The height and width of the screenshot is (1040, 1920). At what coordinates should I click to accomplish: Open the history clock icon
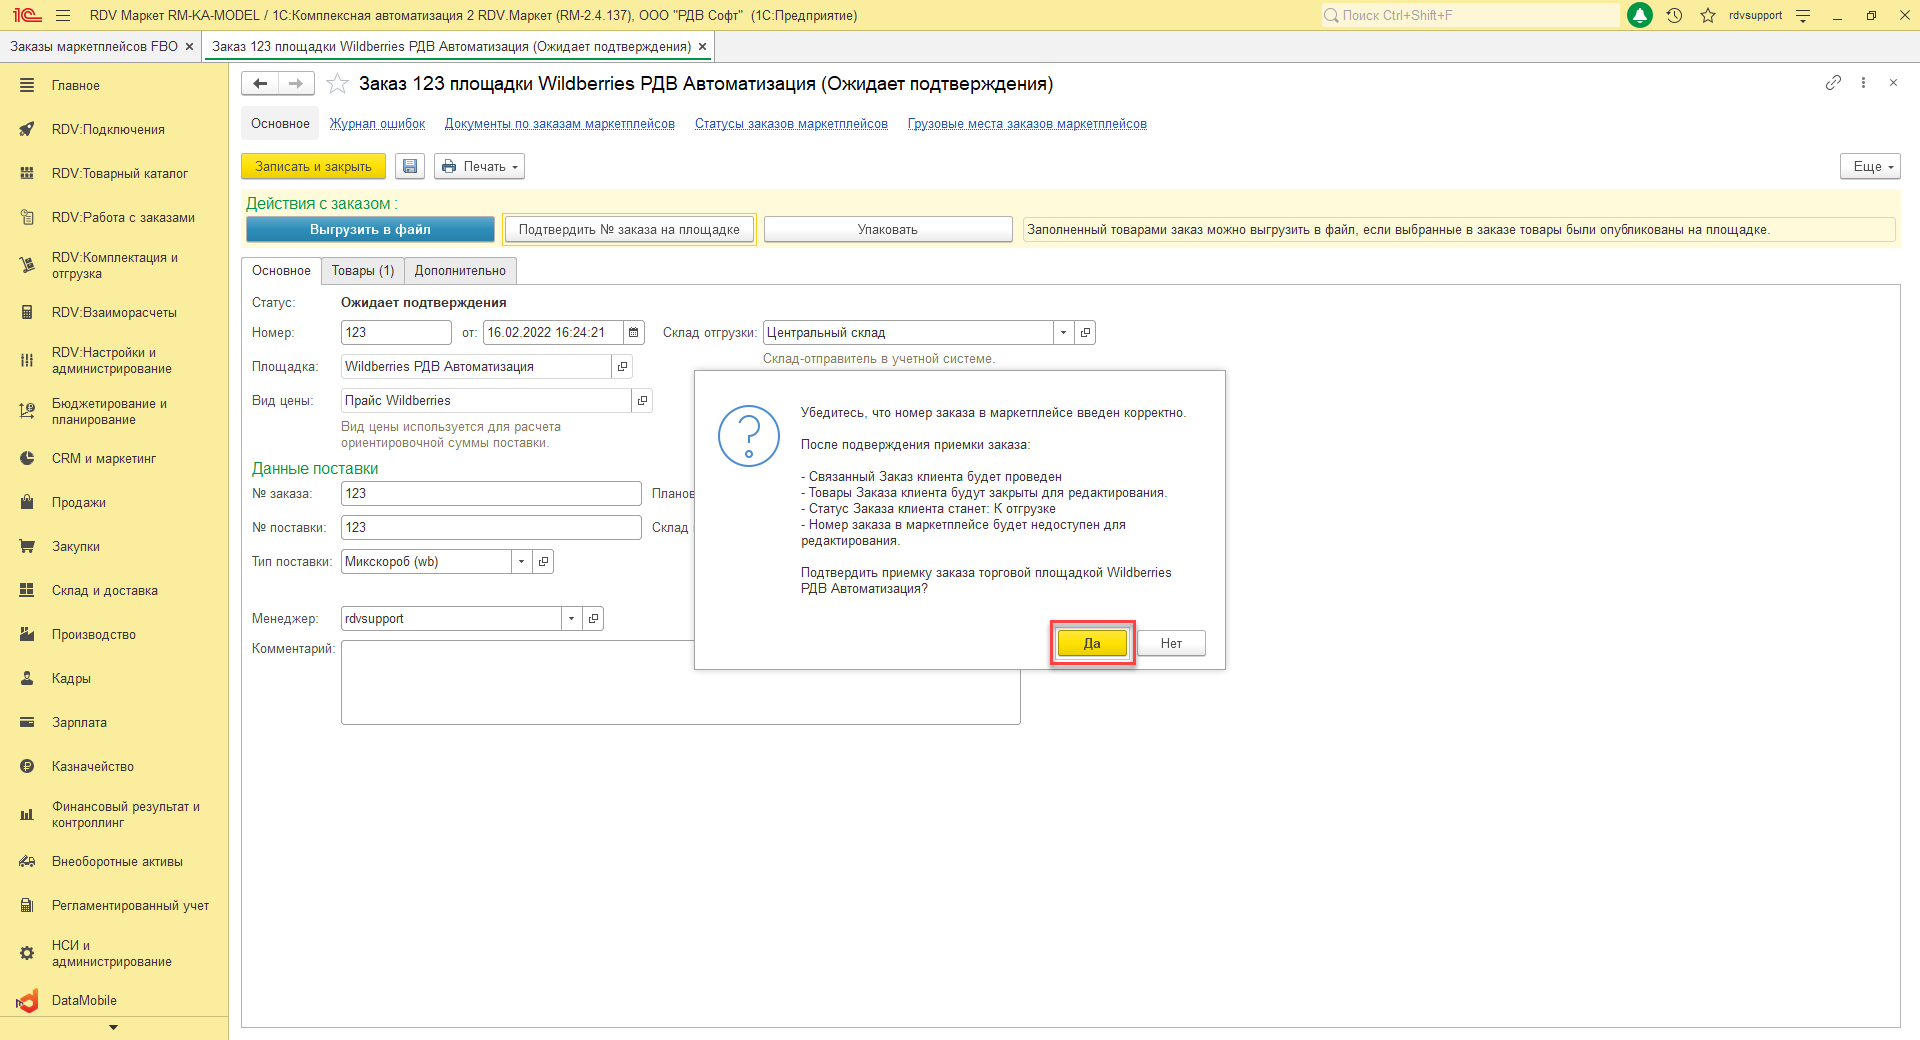[x=1675, y=15]
